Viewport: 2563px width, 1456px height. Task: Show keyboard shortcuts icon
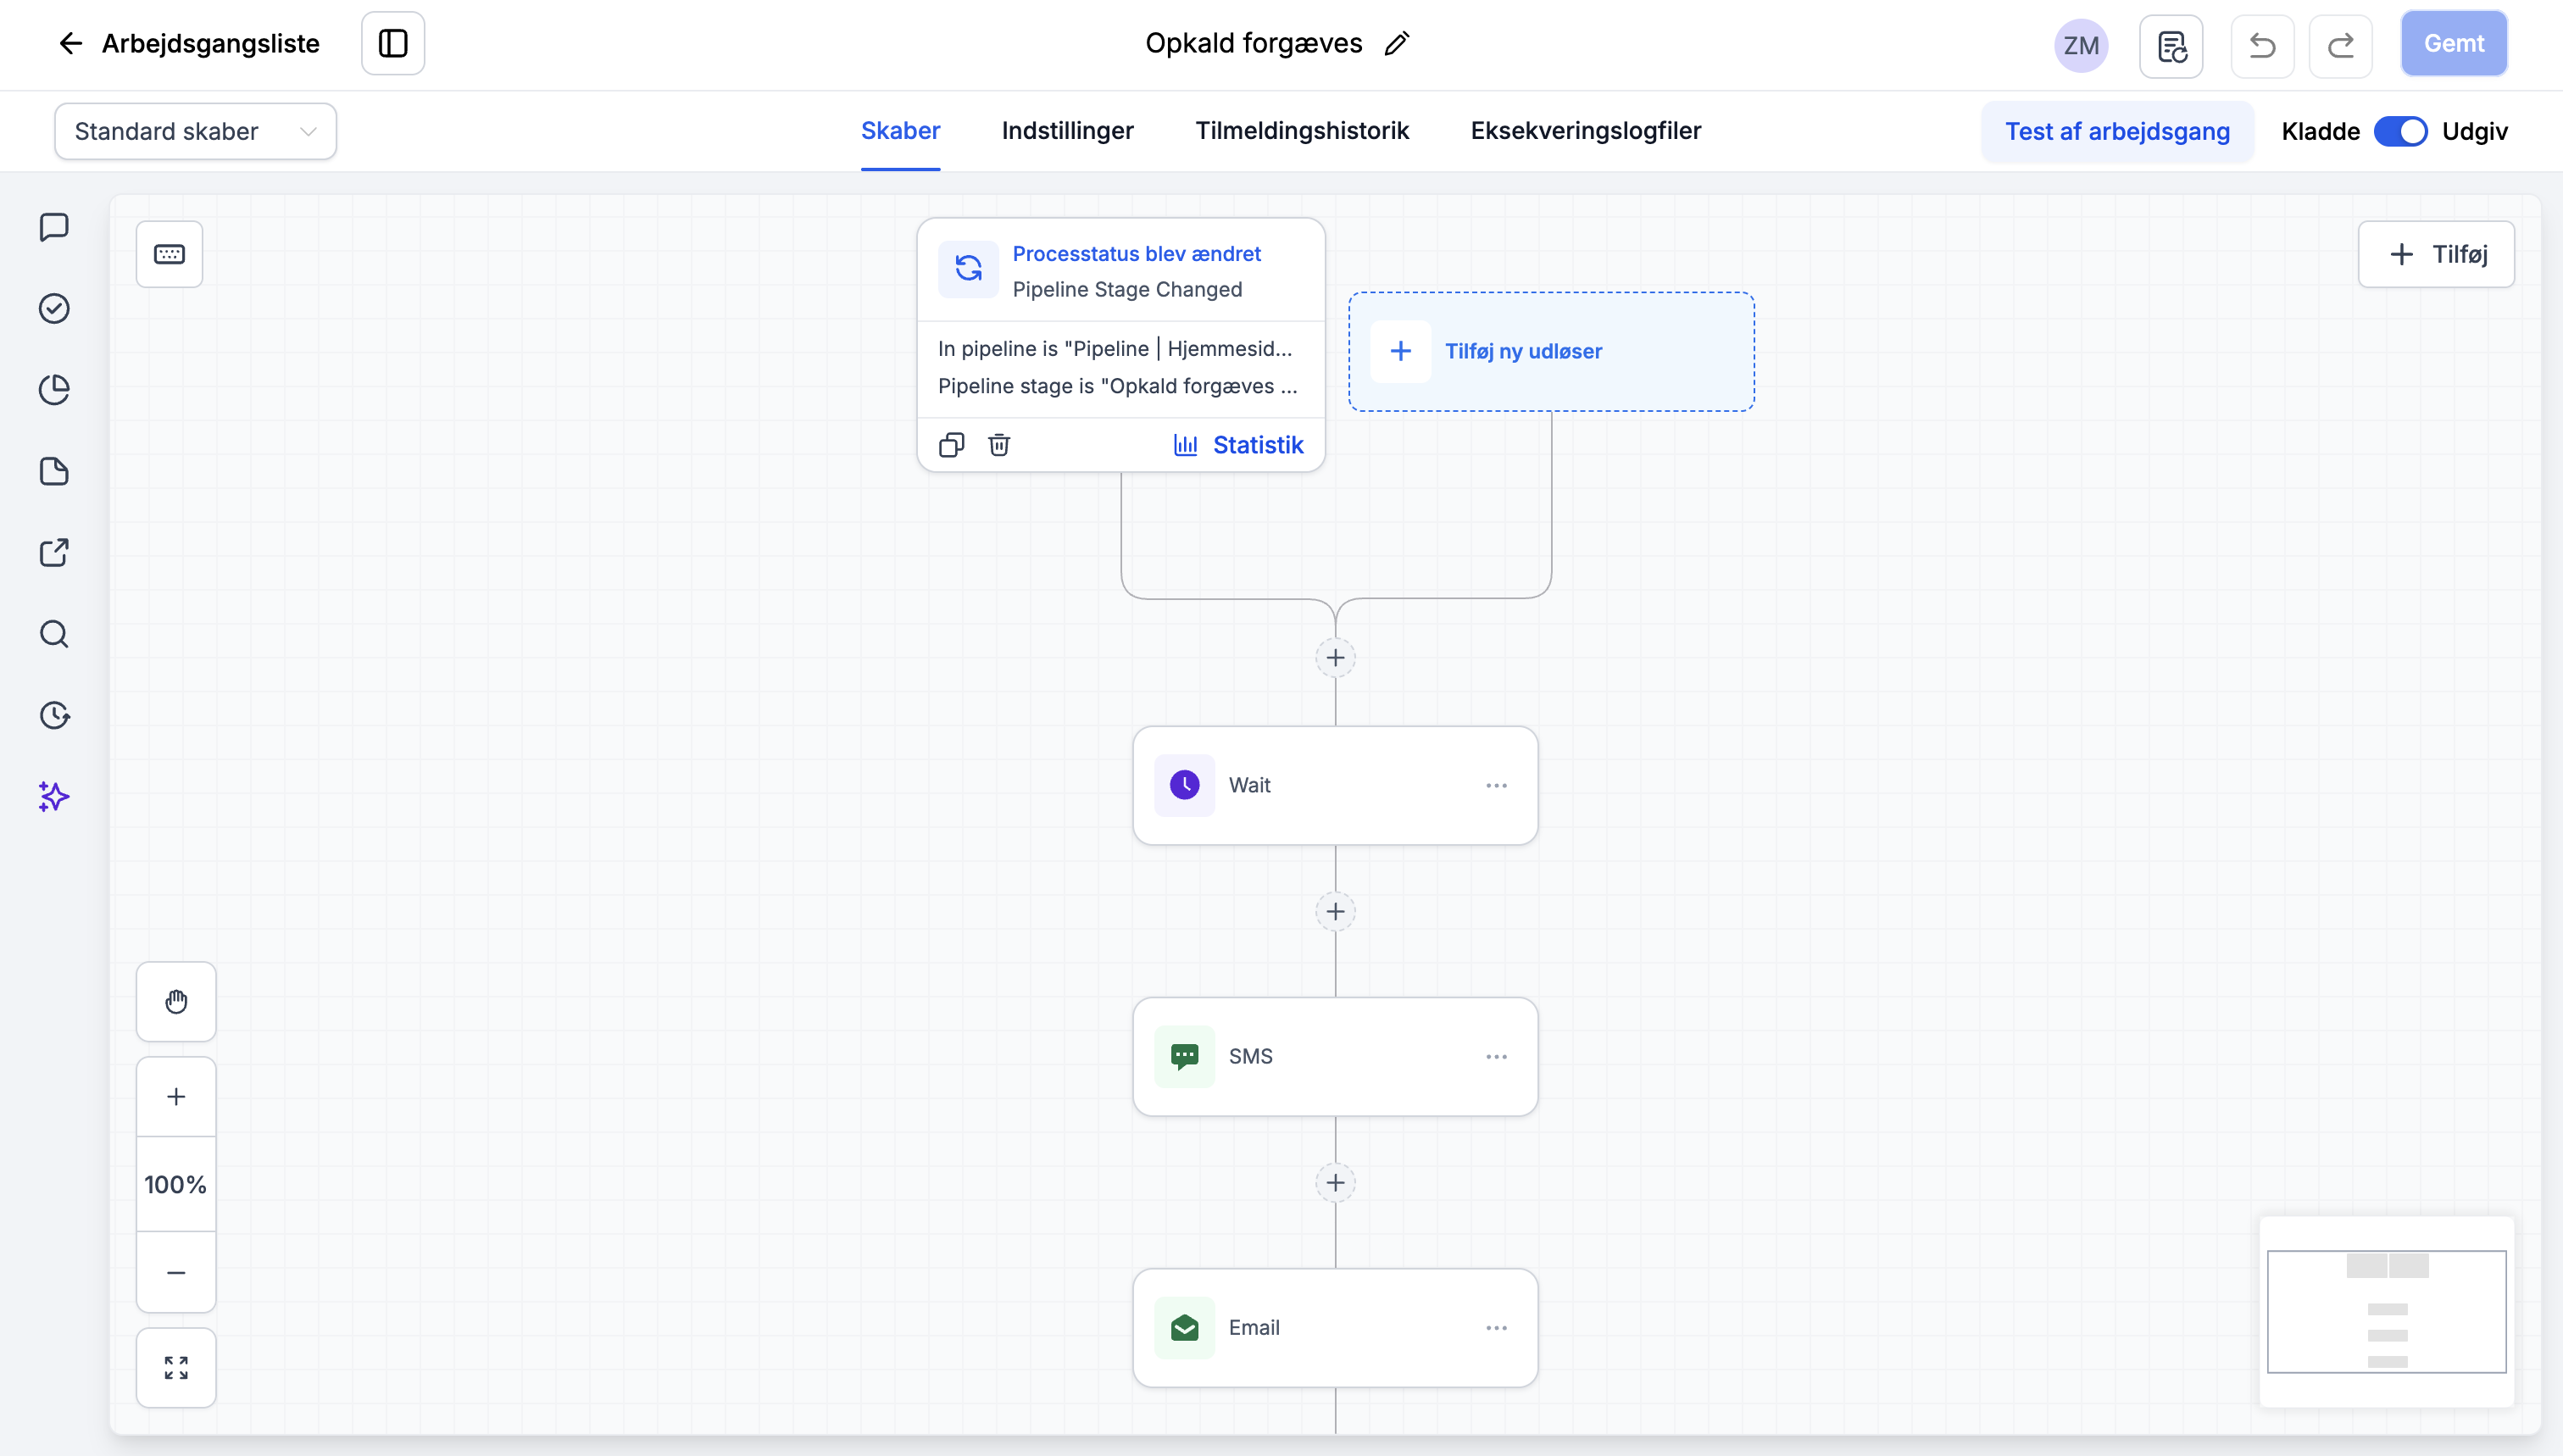pos(169,254)
